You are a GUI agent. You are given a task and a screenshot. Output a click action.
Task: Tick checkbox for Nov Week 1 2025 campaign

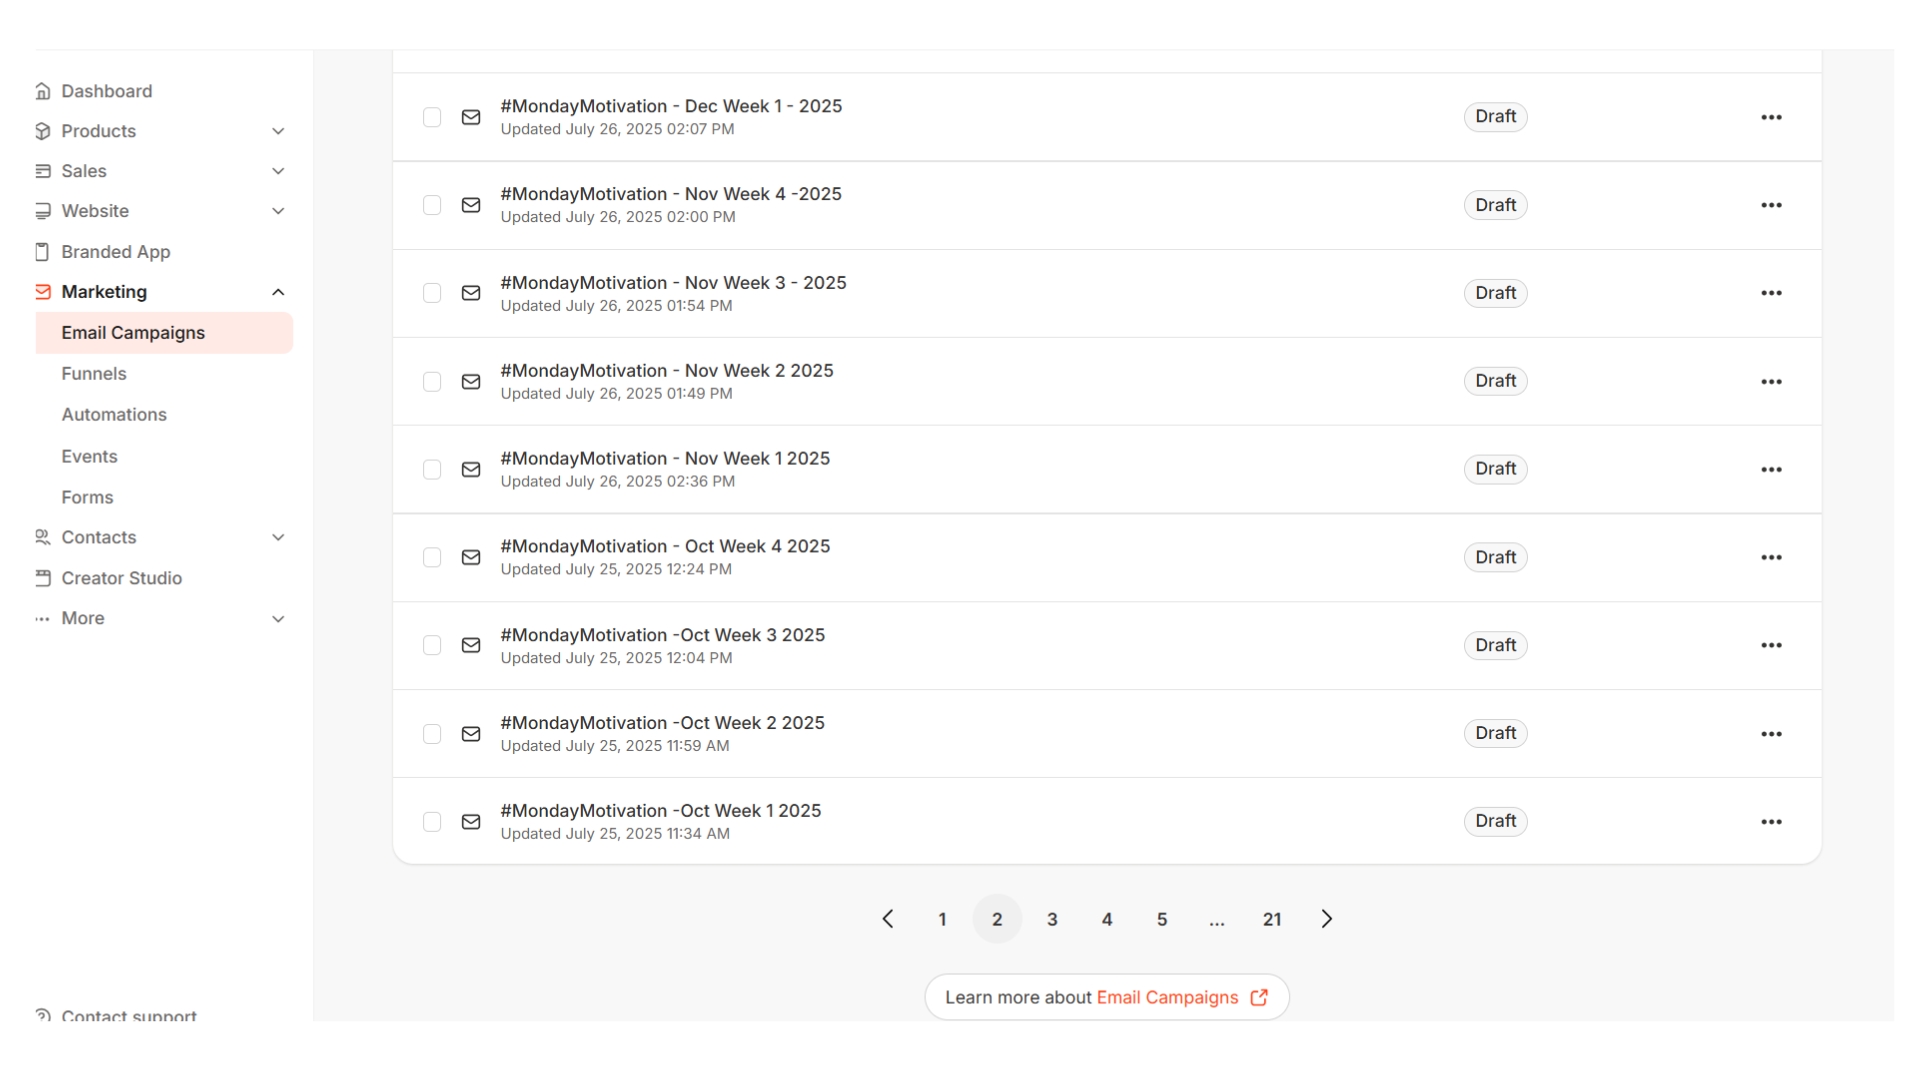click(432, 470)
